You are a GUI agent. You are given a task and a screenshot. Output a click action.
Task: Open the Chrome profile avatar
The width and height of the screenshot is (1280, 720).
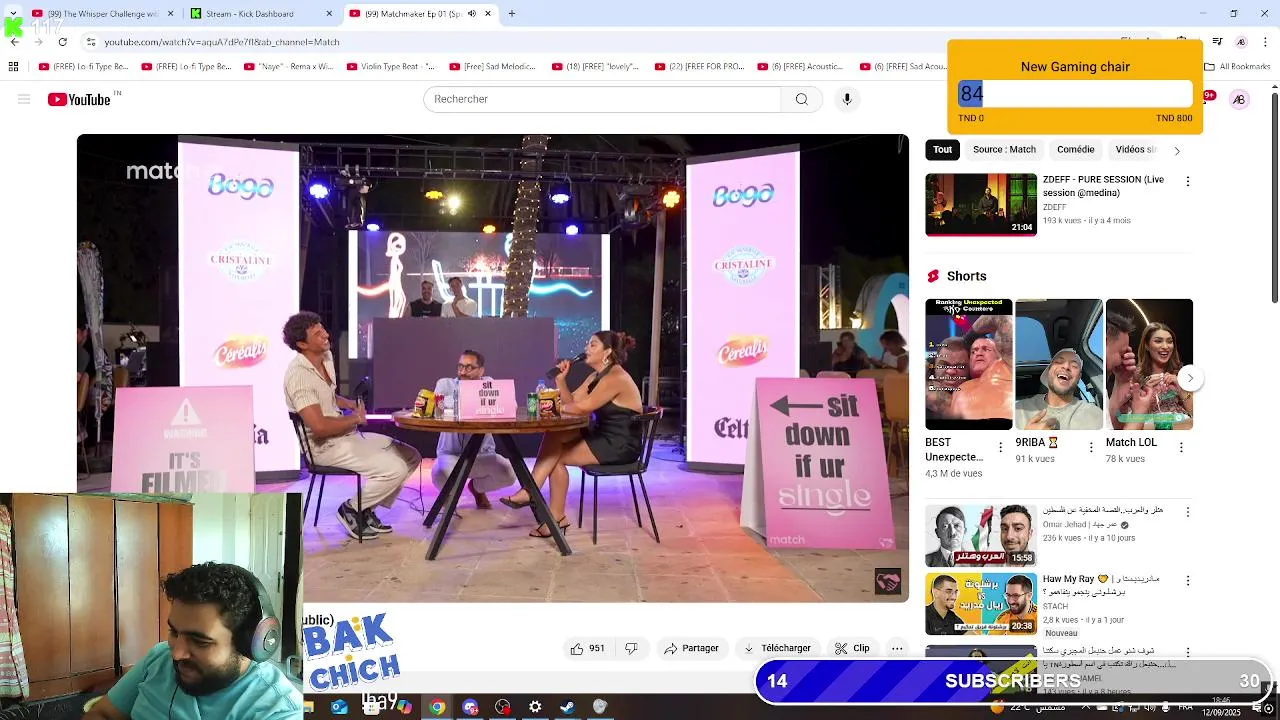1241,42
